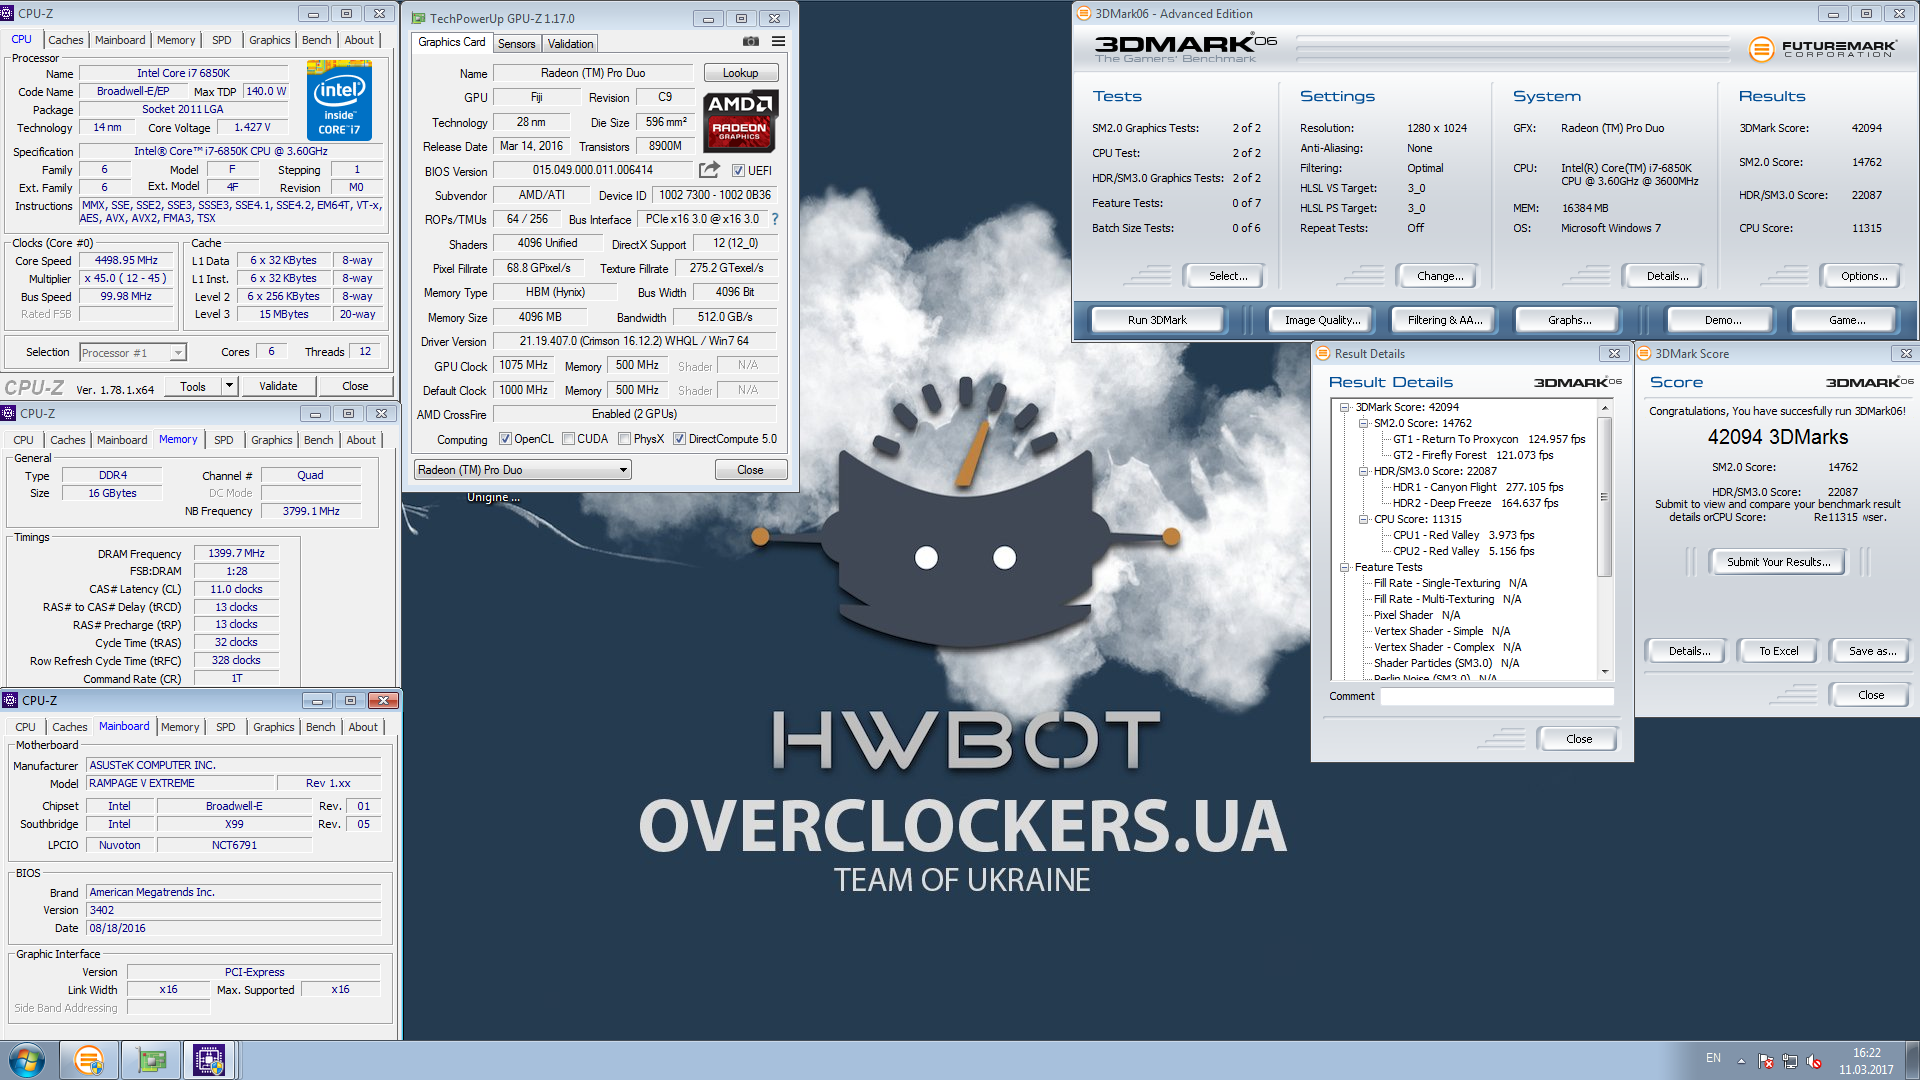Click Run 3DMark button
Screen dimensions: 1920x1080
[x=1157, y=320]
